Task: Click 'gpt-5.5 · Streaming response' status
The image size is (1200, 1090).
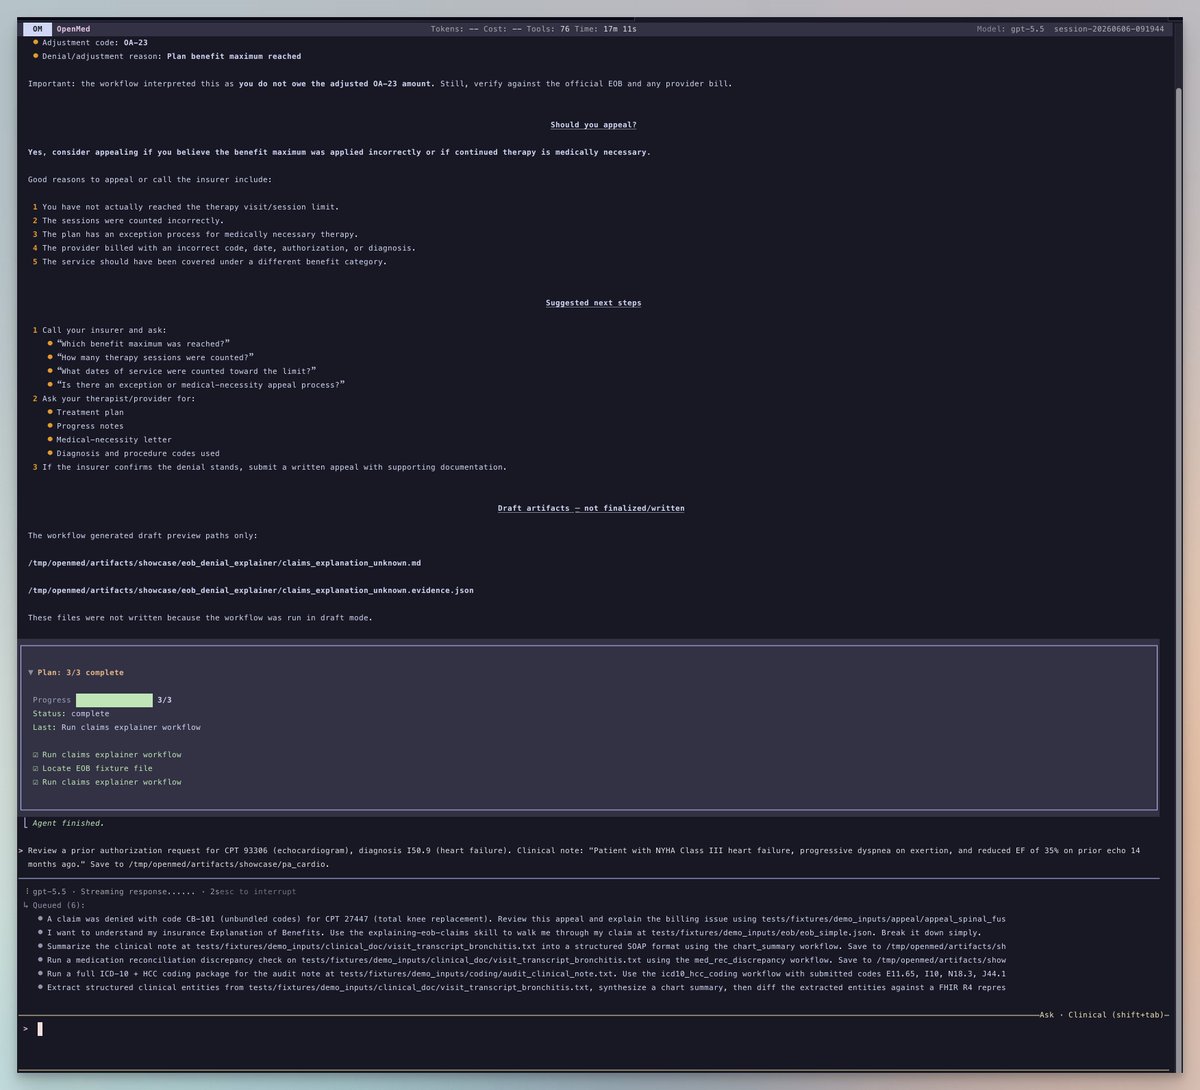Action: point(115,891)
